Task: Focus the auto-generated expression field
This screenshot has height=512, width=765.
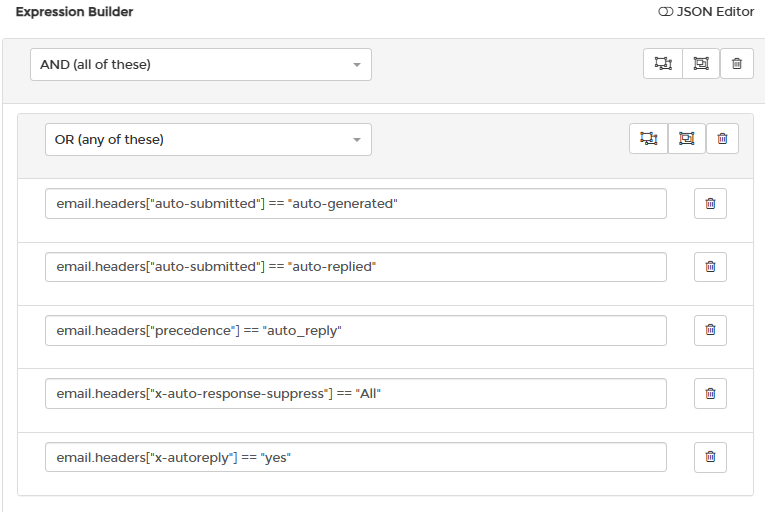Action: [356, 204]
